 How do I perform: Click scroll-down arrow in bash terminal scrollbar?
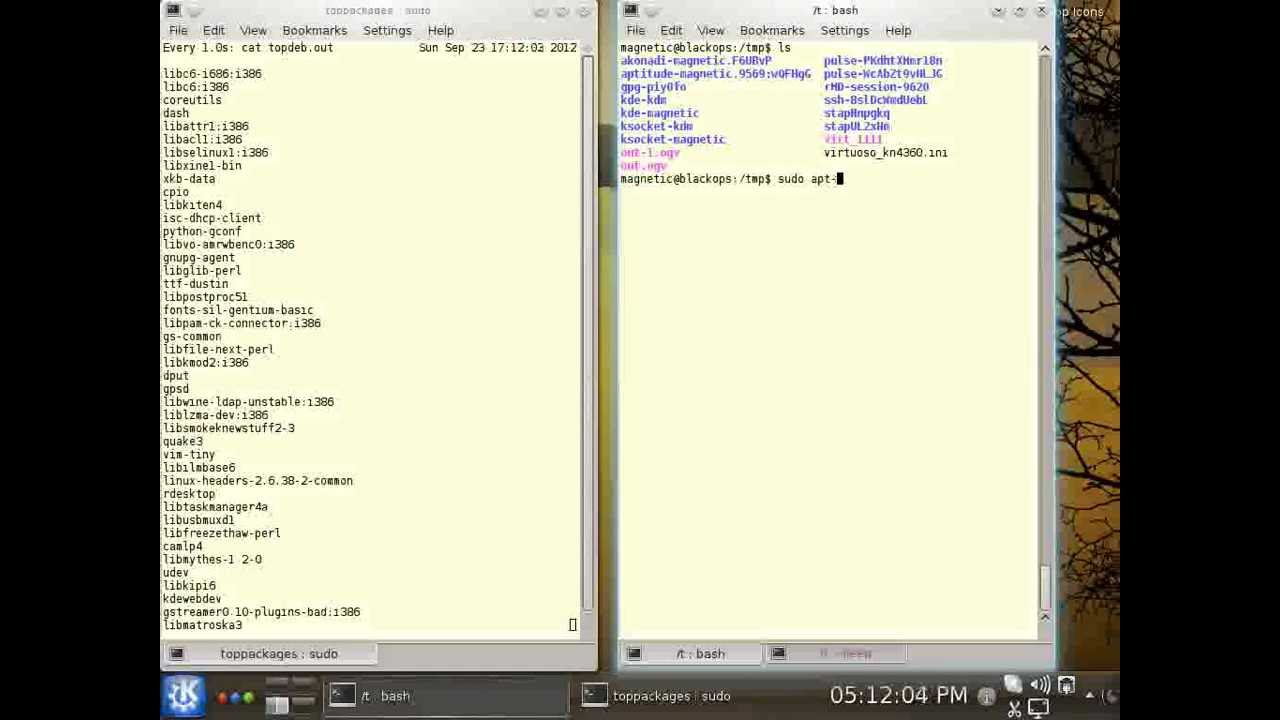1045,617
